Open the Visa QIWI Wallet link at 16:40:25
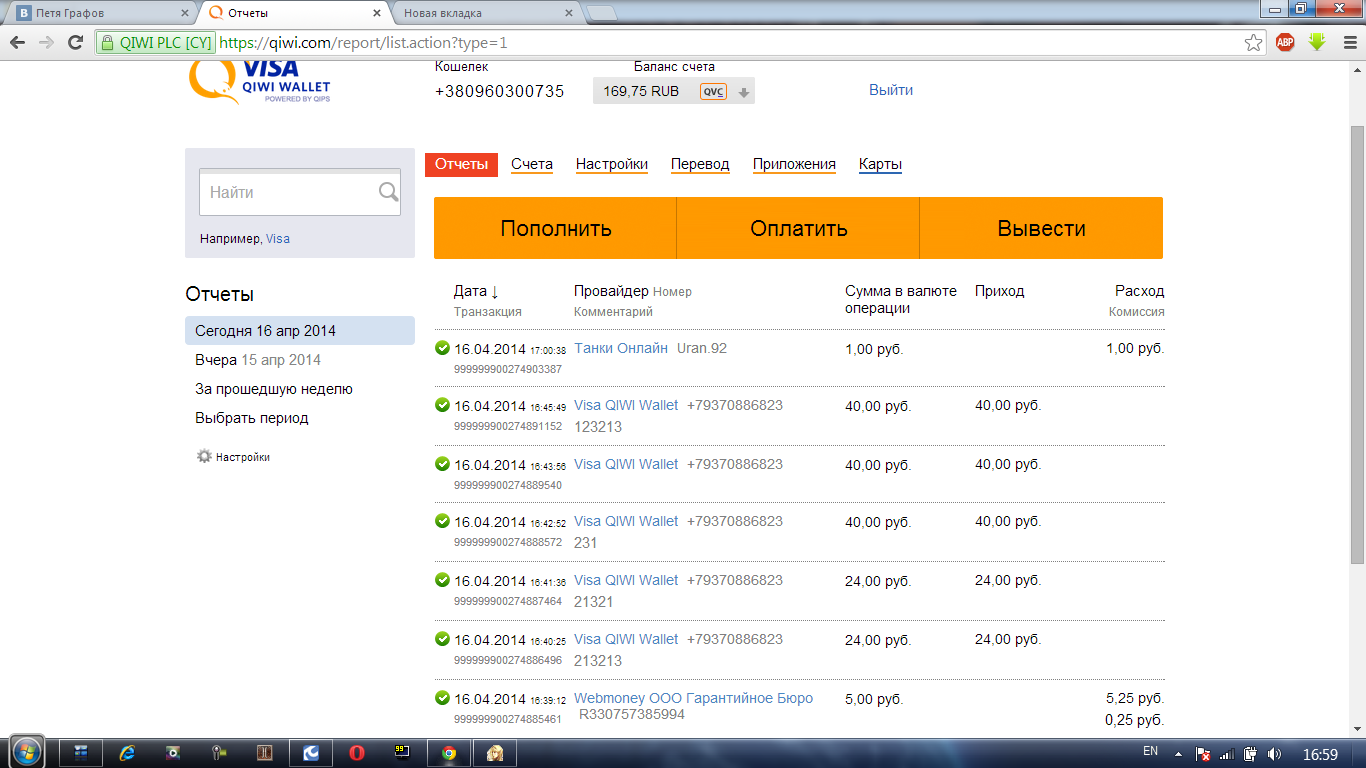The width and height of the screenshot is (1366, 768). point(626,639)
